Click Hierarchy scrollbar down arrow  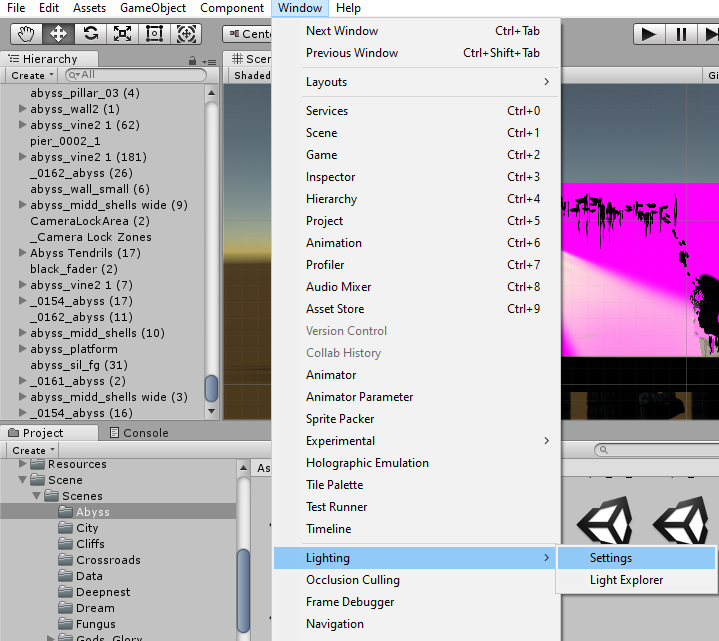pyautogui.click(x=211, y=411)
